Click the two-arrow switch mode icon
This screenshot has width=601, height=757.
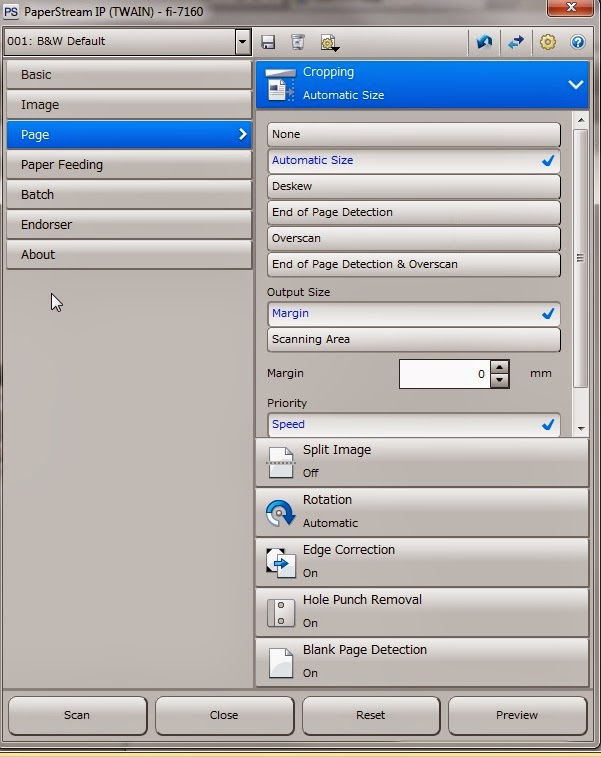tap(516, 42)
